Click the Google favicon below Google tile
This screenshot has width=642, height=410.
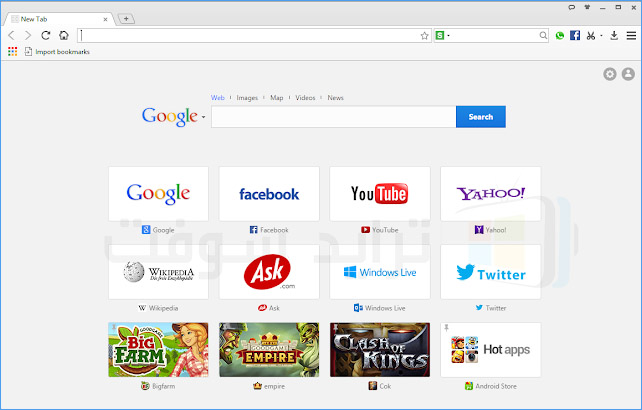tap(146, 230)
